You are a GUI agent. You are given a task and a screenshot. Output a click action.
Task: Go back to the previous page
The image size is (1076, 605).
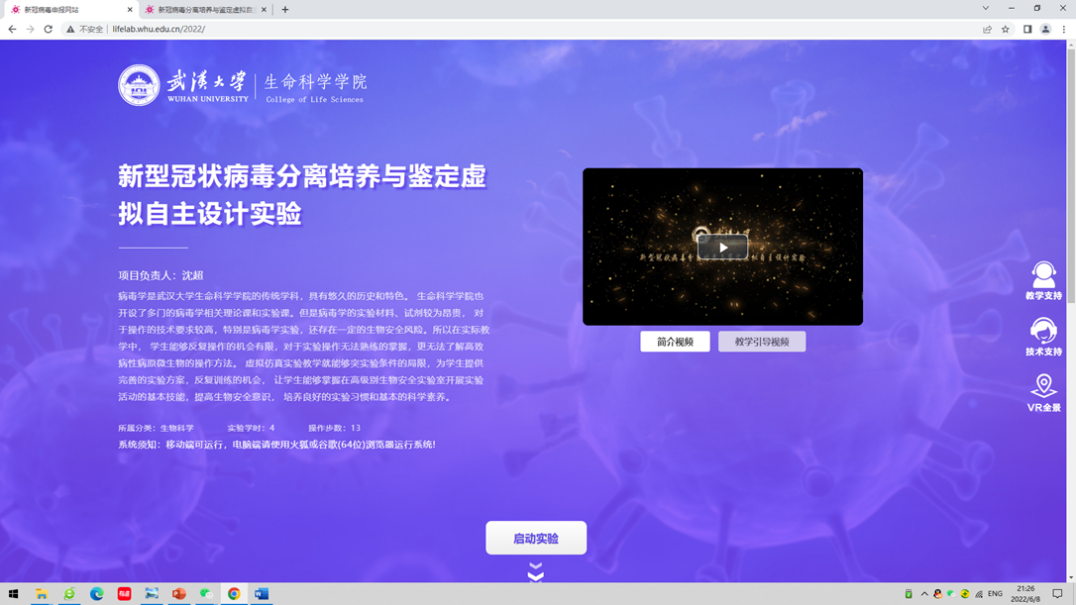(12, 29)
